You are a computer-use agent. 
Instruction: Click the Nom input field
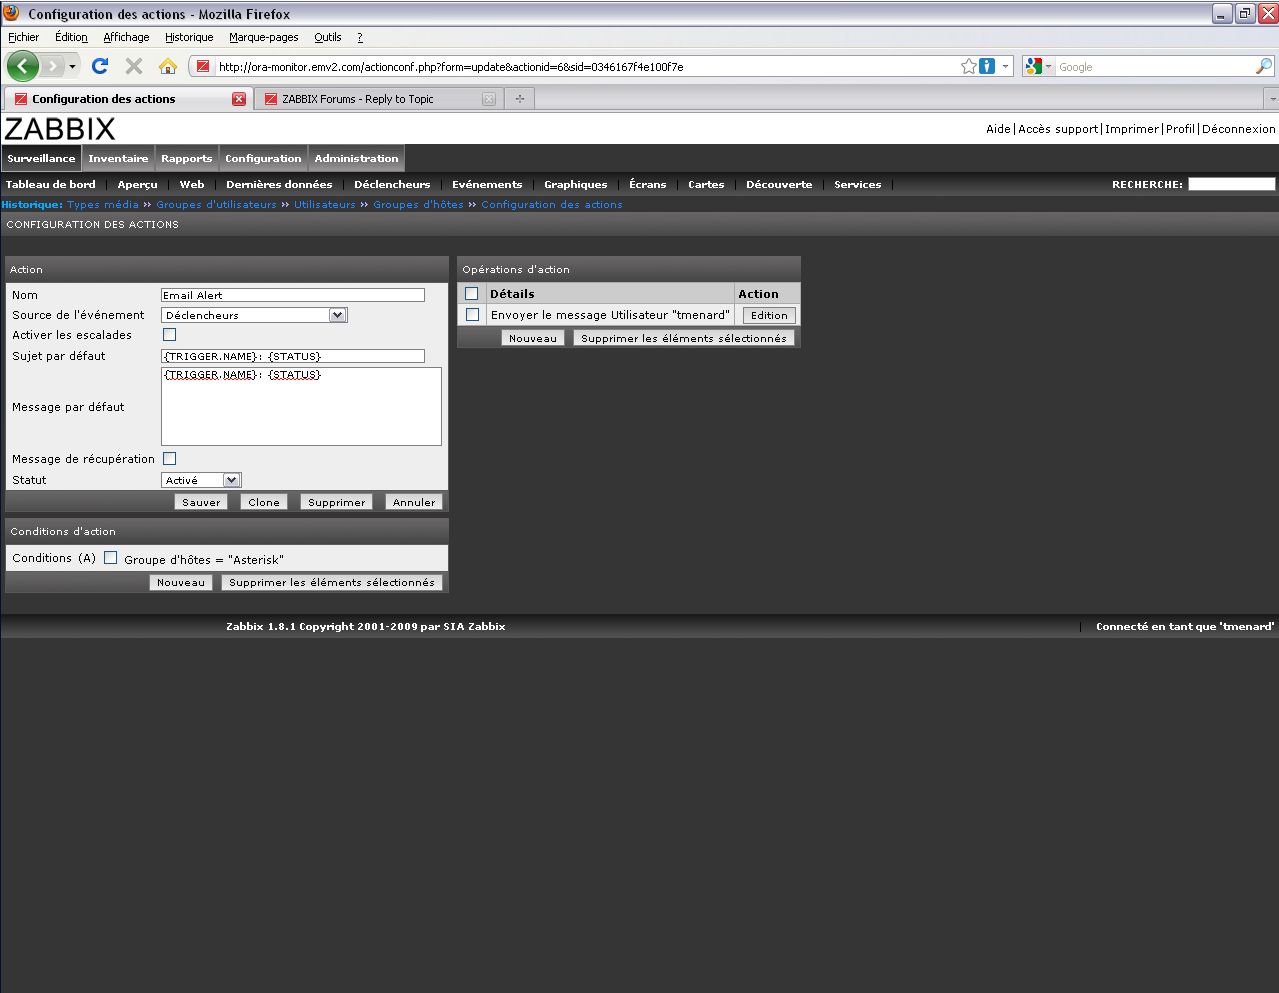tap(293, 295)
